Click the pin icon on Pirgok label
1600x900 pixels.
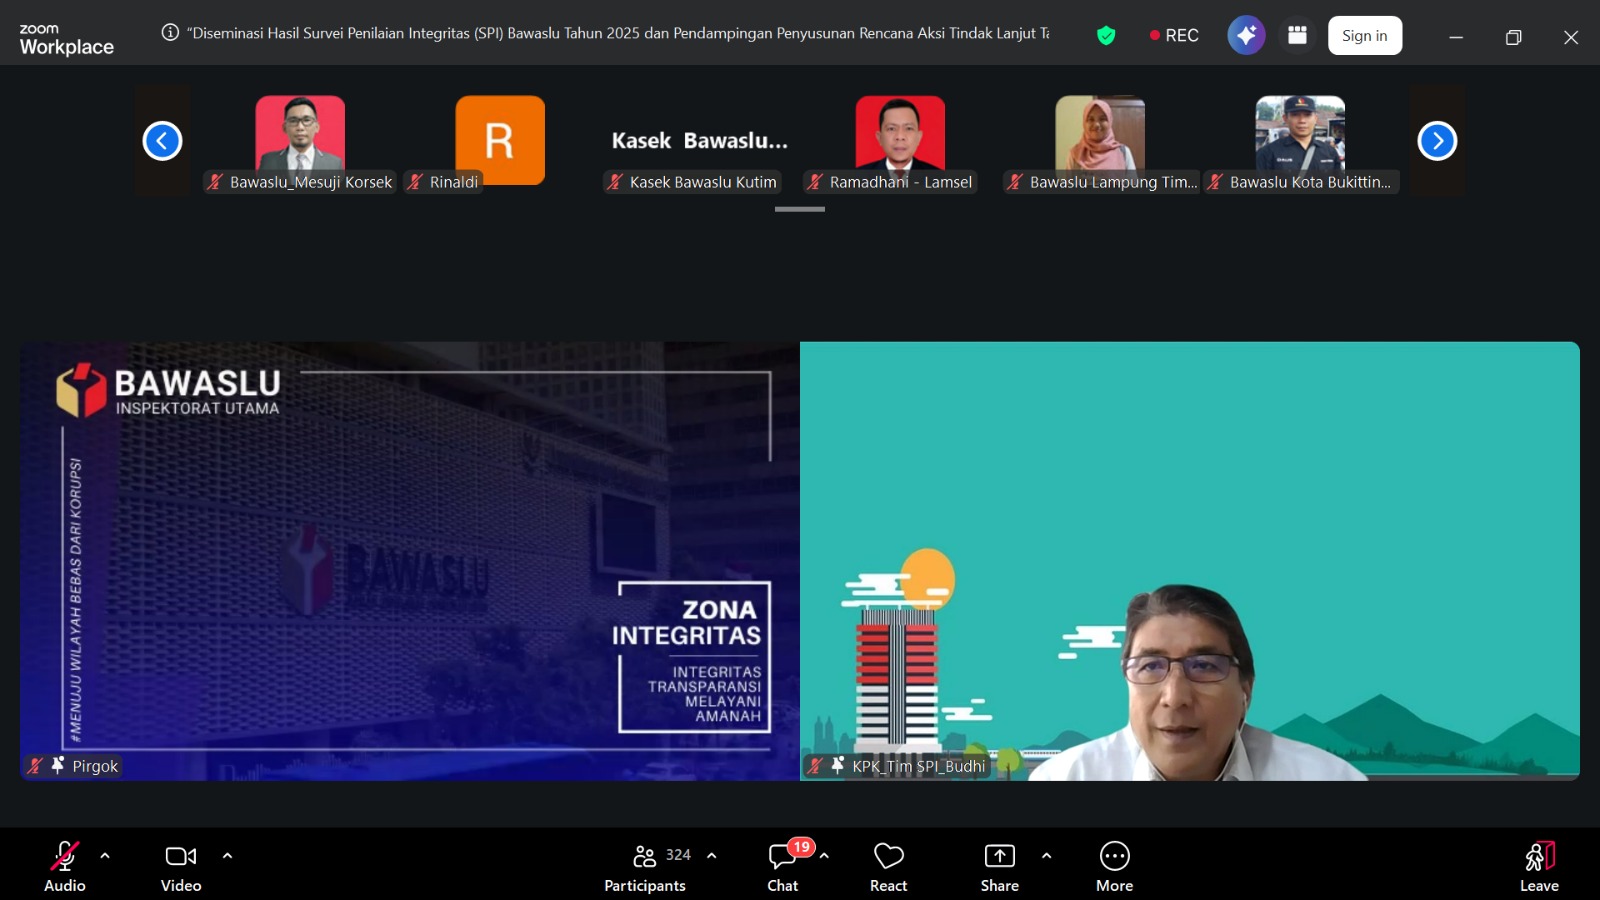coord(58,765)
